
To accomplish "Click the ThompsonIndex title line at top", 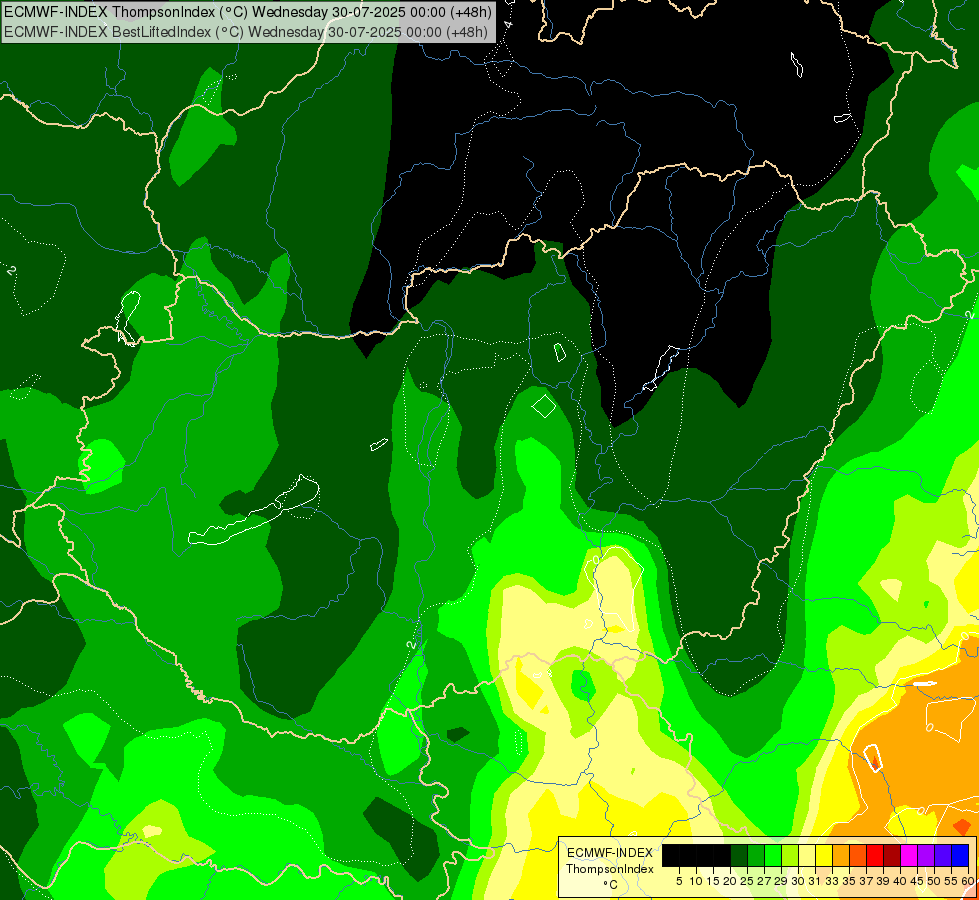I will pyautogui.click(x=248, y=11).
